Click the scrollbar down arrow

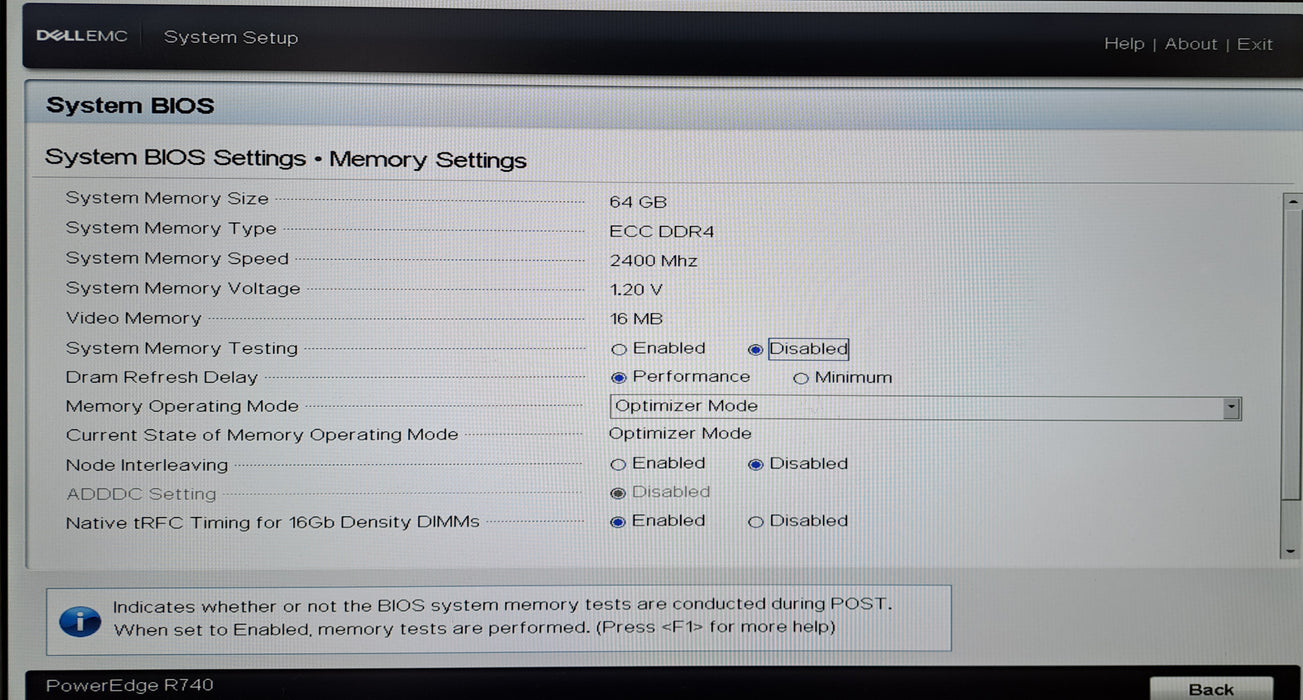(1290, 550)
